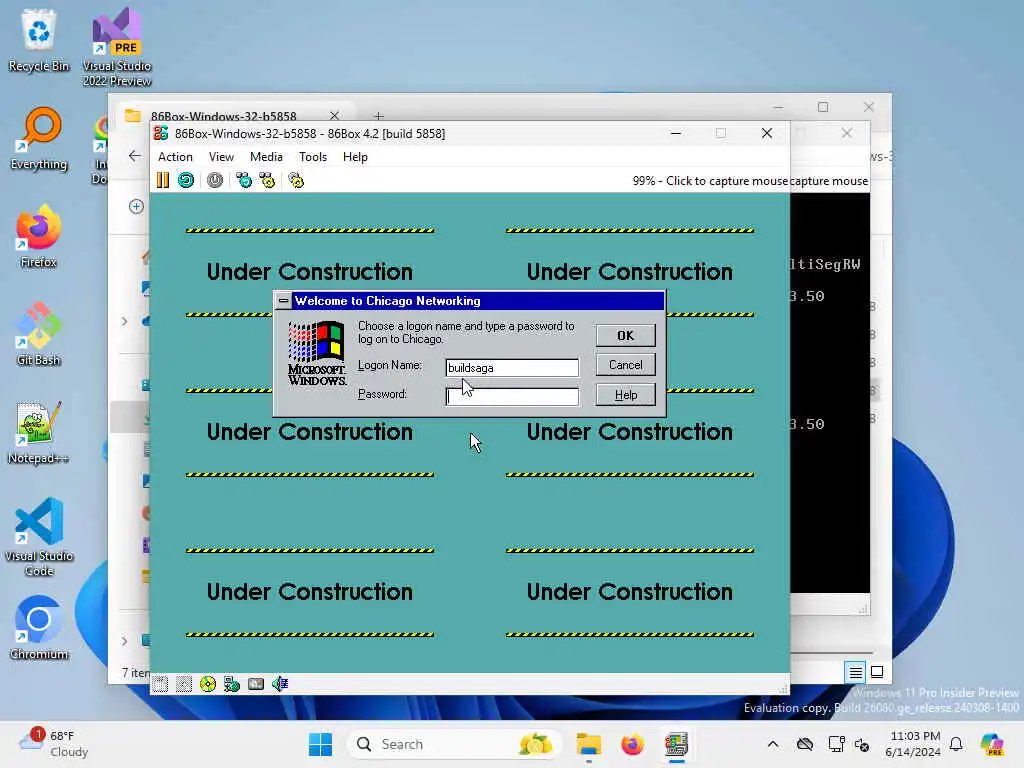Open the taskbar clock and calendar
The width and height of the screenshot is (1024, 768).
(913, 744)
